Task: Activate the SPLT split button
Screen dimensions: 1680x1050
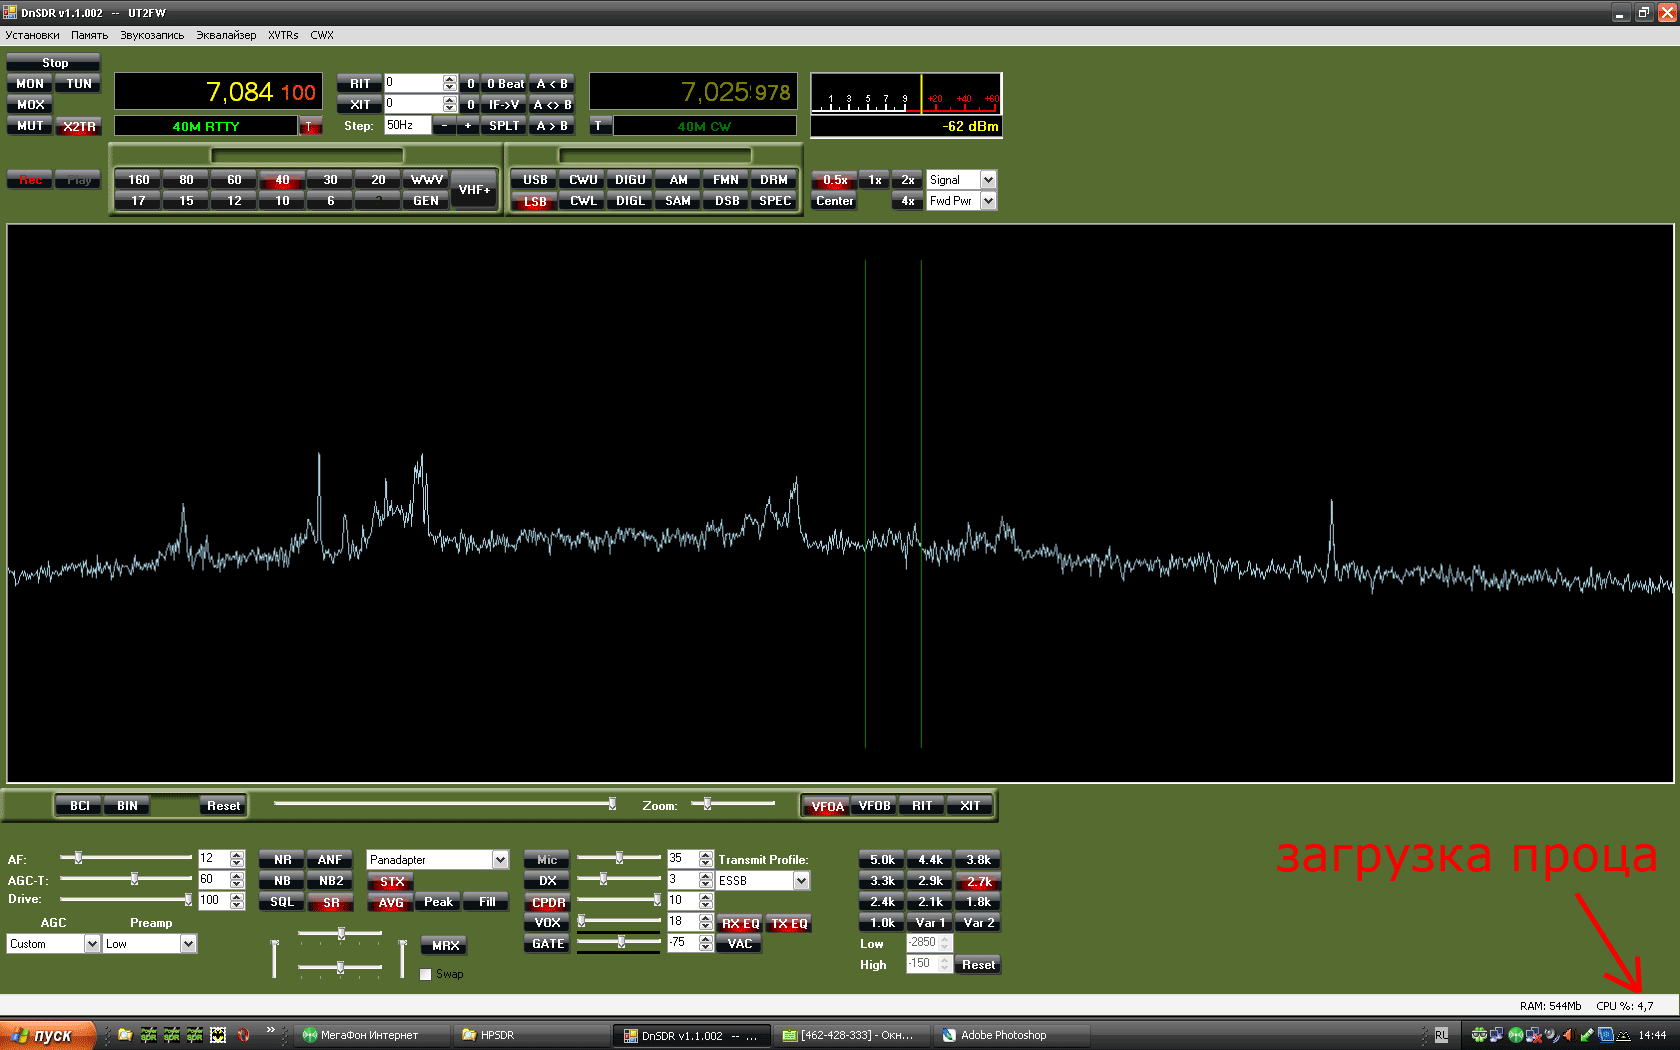Action: [504, 126]
